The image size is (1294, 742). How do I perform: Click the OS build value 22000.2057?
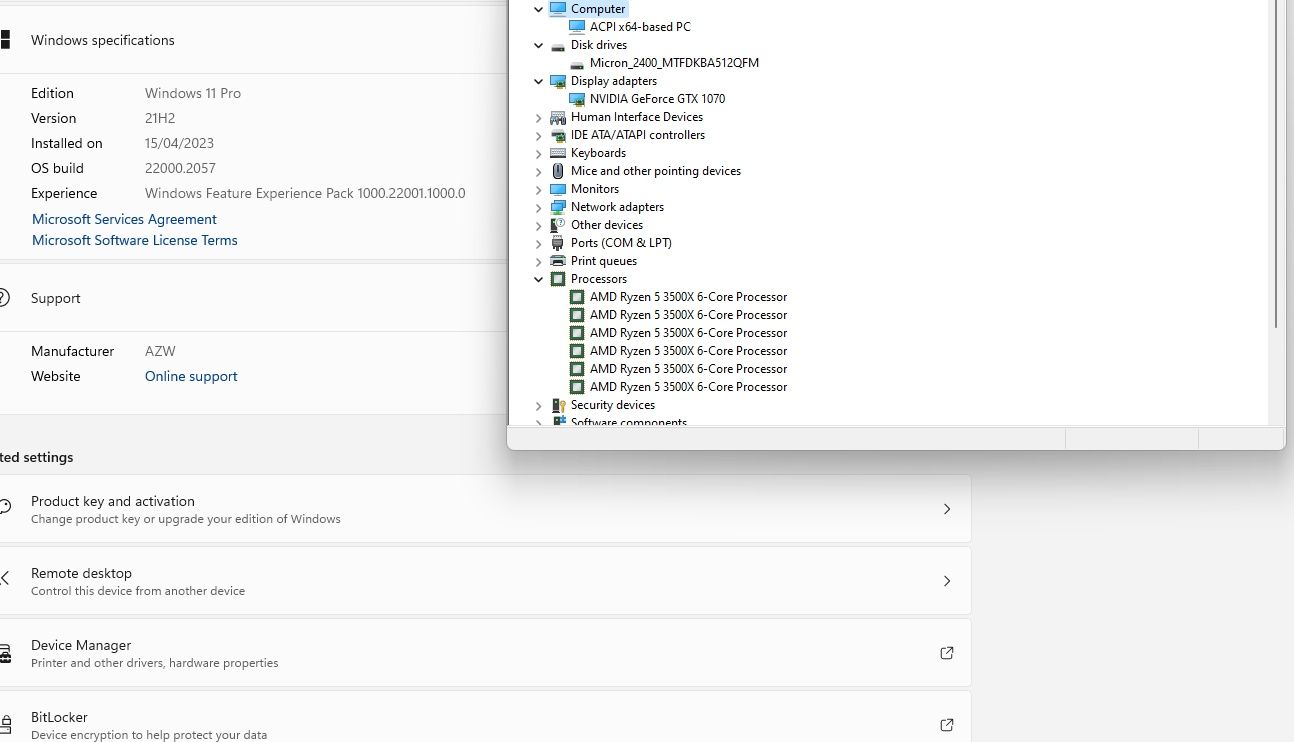[180, 168]
